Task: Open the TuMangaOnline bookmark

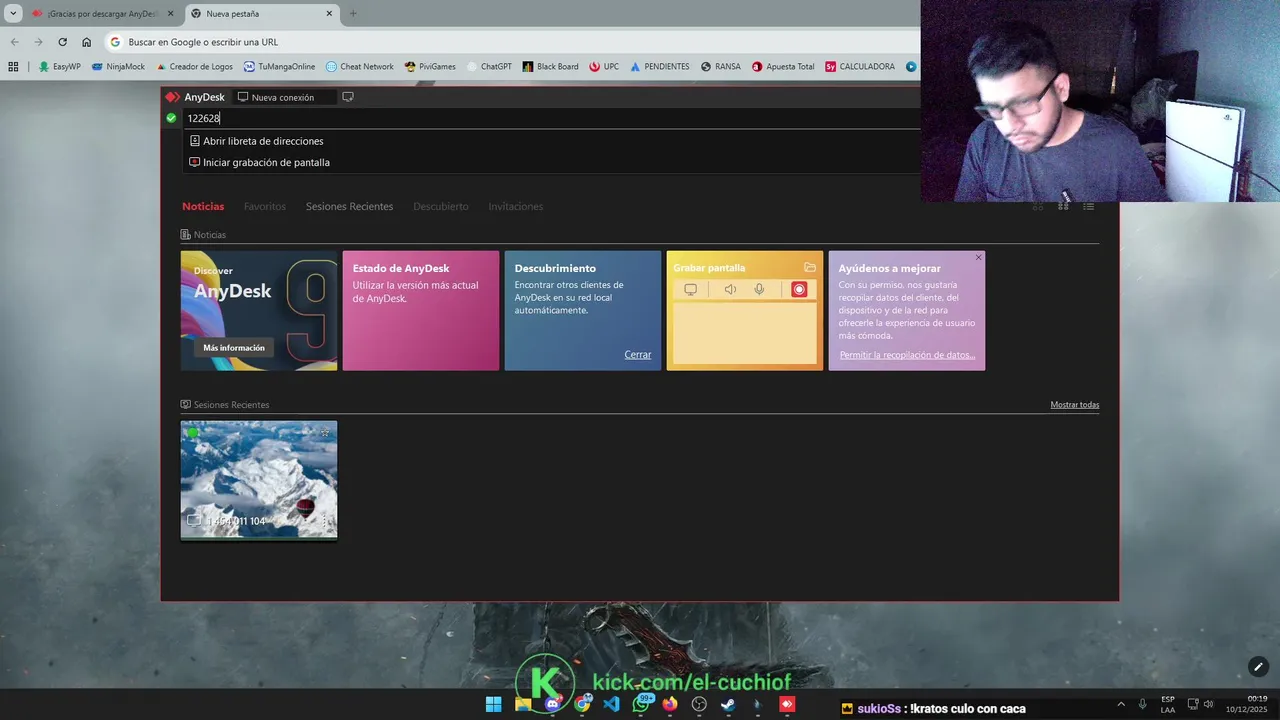Action: [279, 67]
